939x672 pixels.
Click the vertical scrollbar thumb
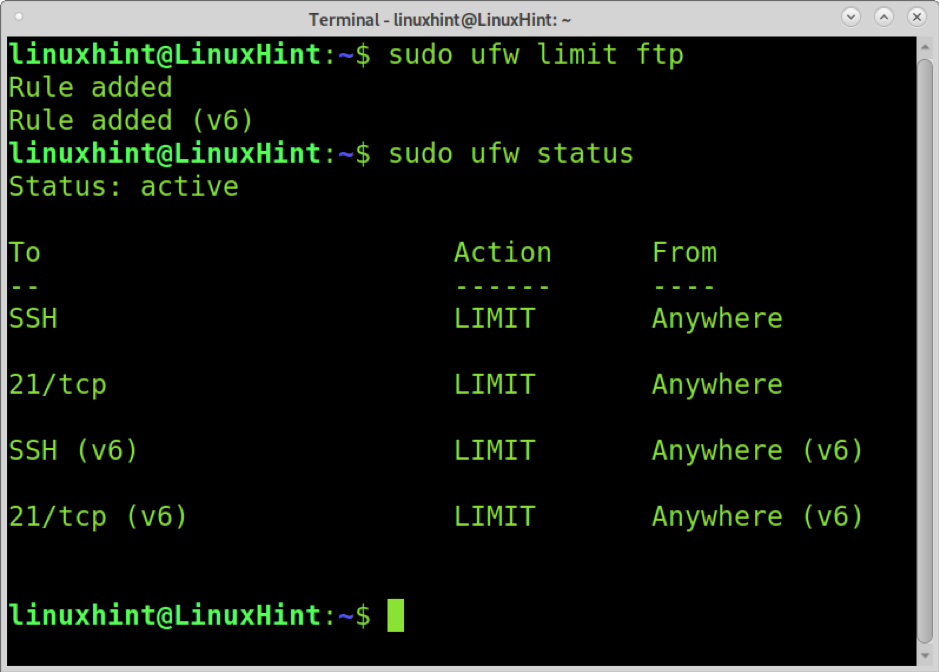tap(925, 350)
